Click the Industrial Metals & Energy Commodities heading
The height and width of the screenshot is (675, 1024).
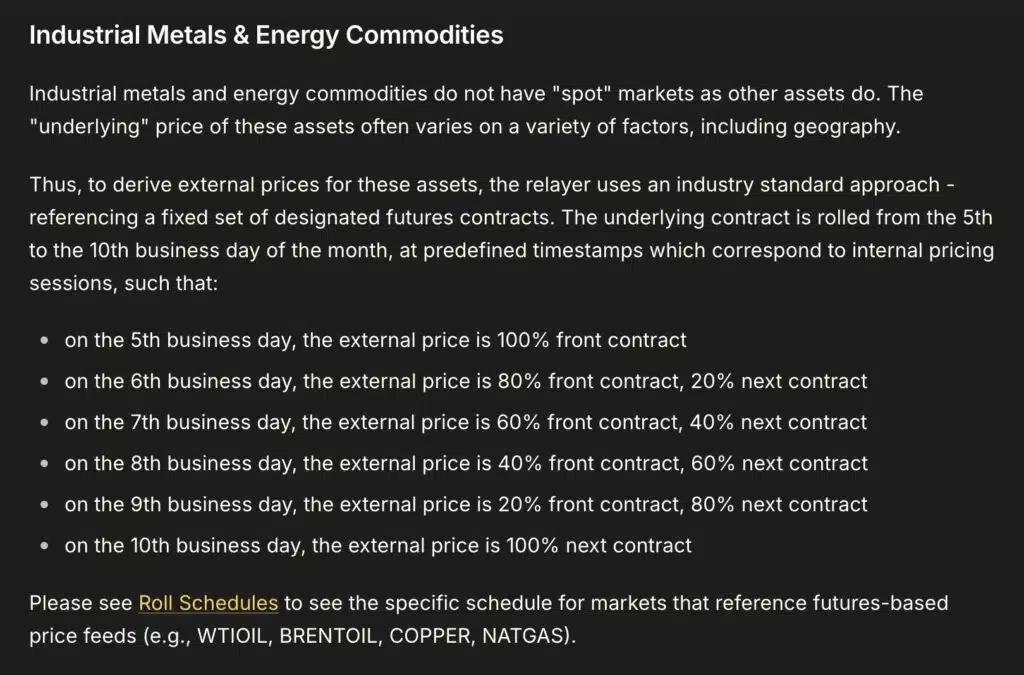coord(266,36)
